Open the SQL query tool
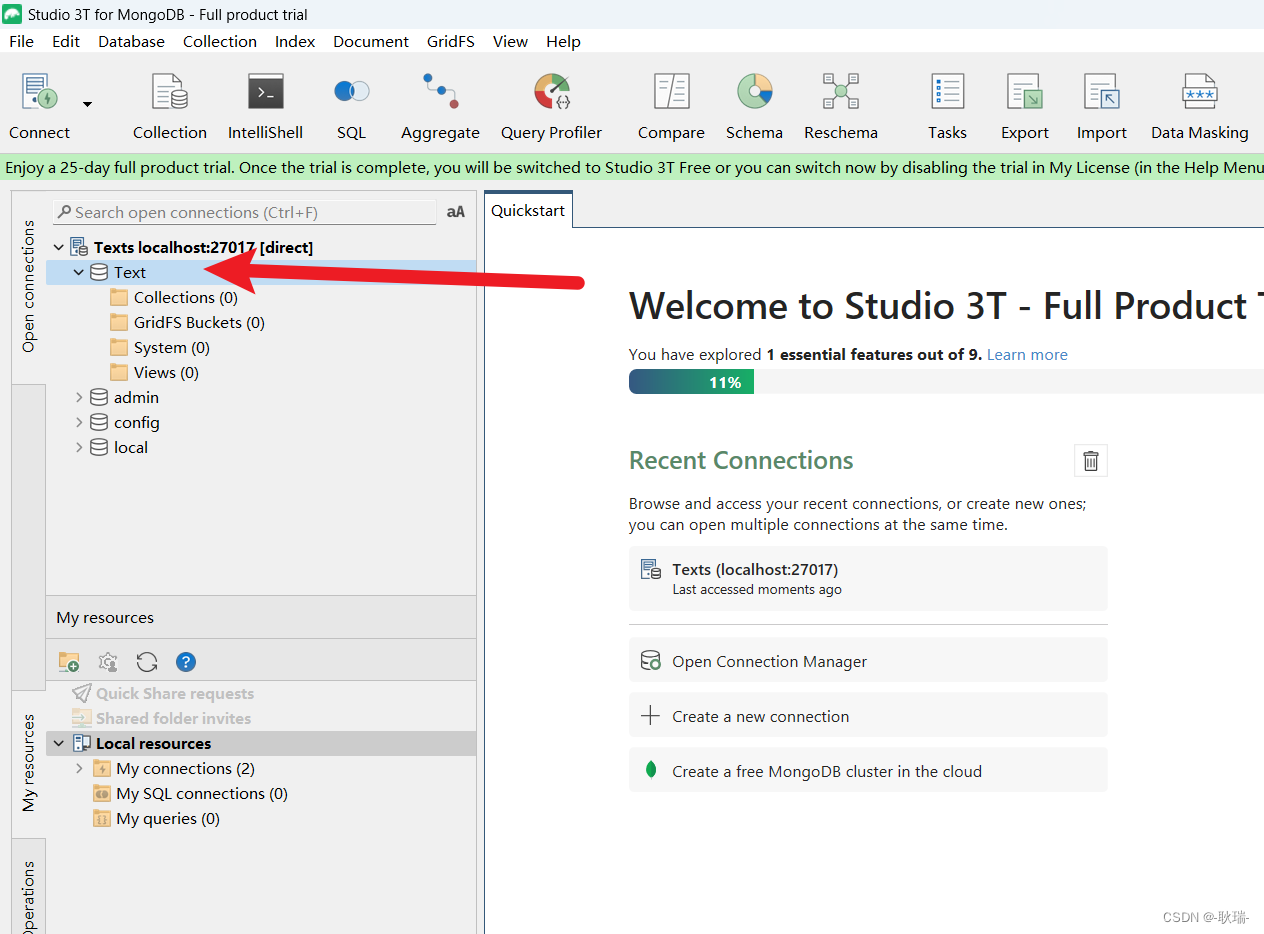1264x934 pixels. click(x=352, y=92)
